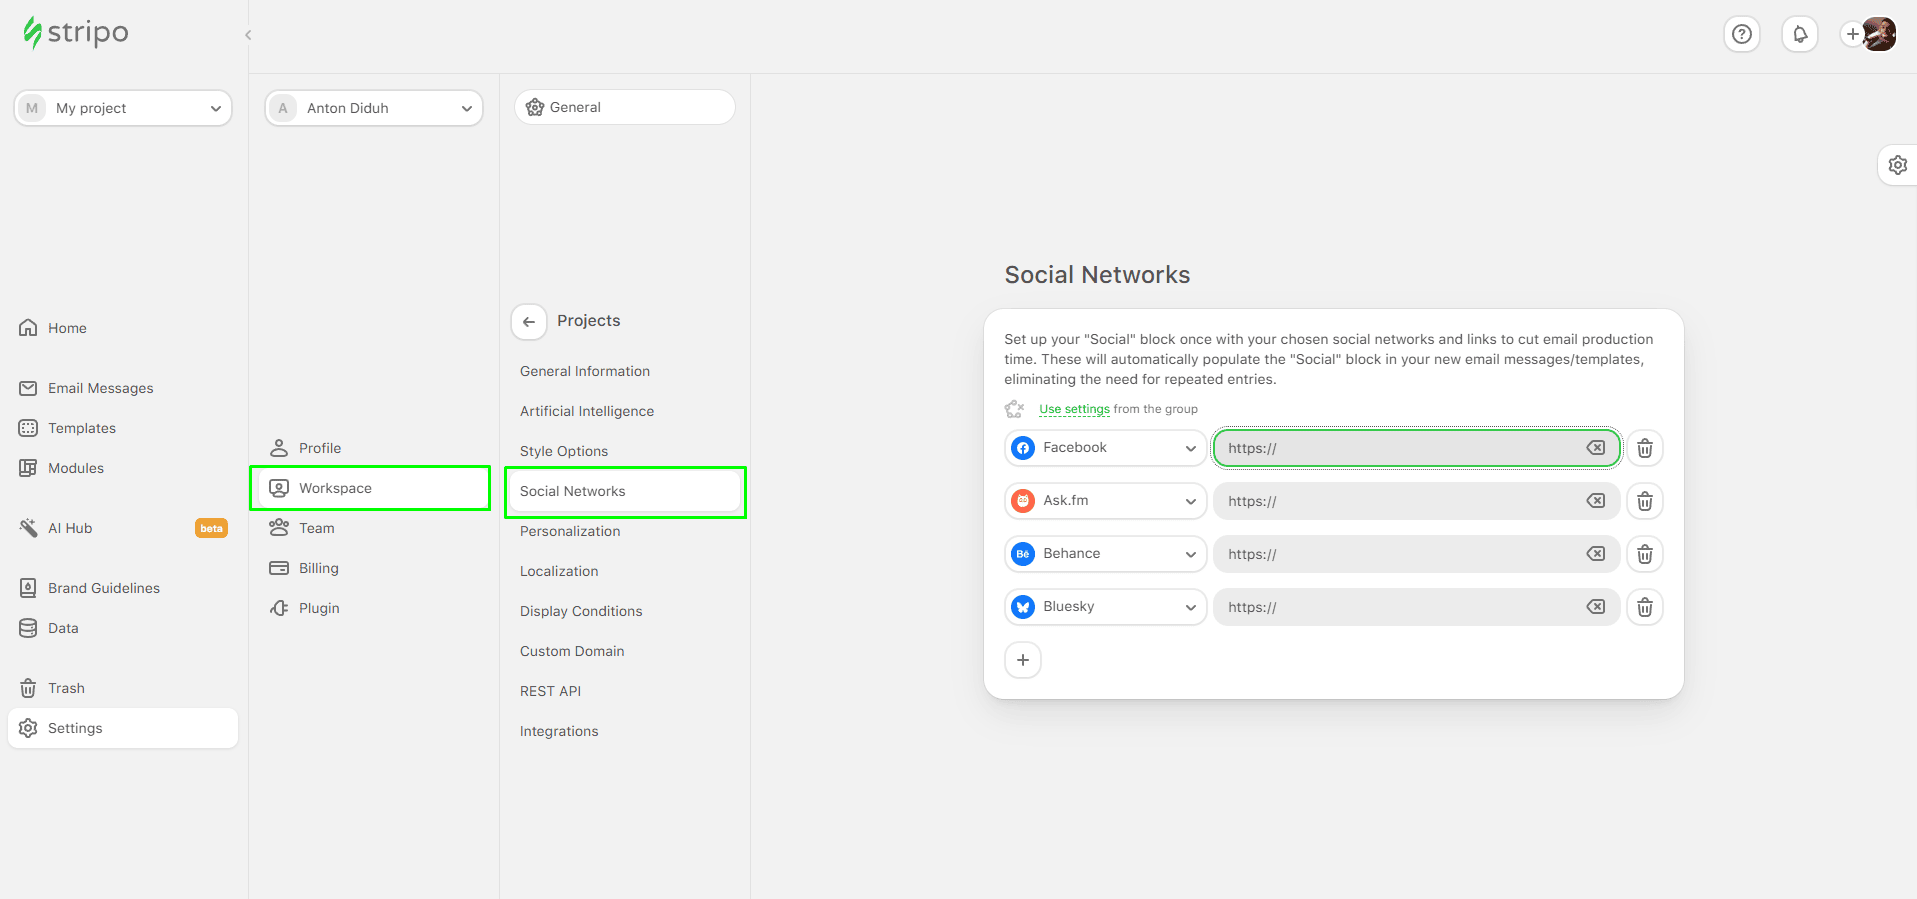Open the help question mark icon
This screenshot has height=899, width=1917.
pyautogui.click(x=1742, y=34)
